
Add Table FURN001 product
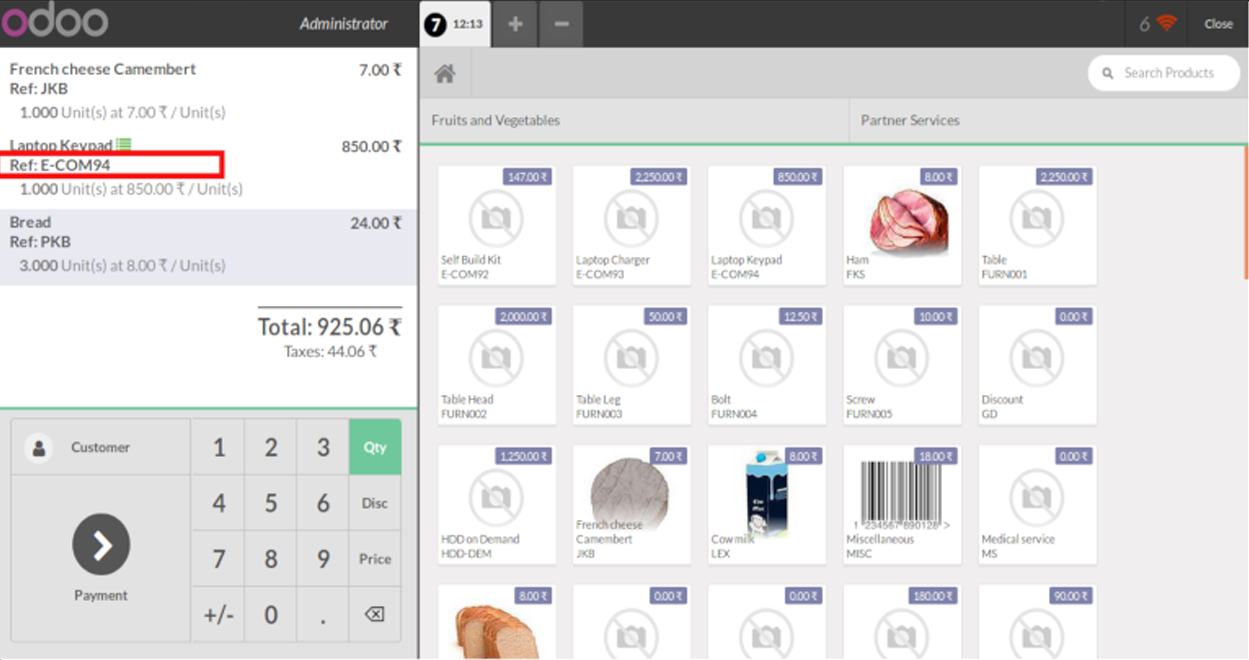click(x=1037, y=225)
